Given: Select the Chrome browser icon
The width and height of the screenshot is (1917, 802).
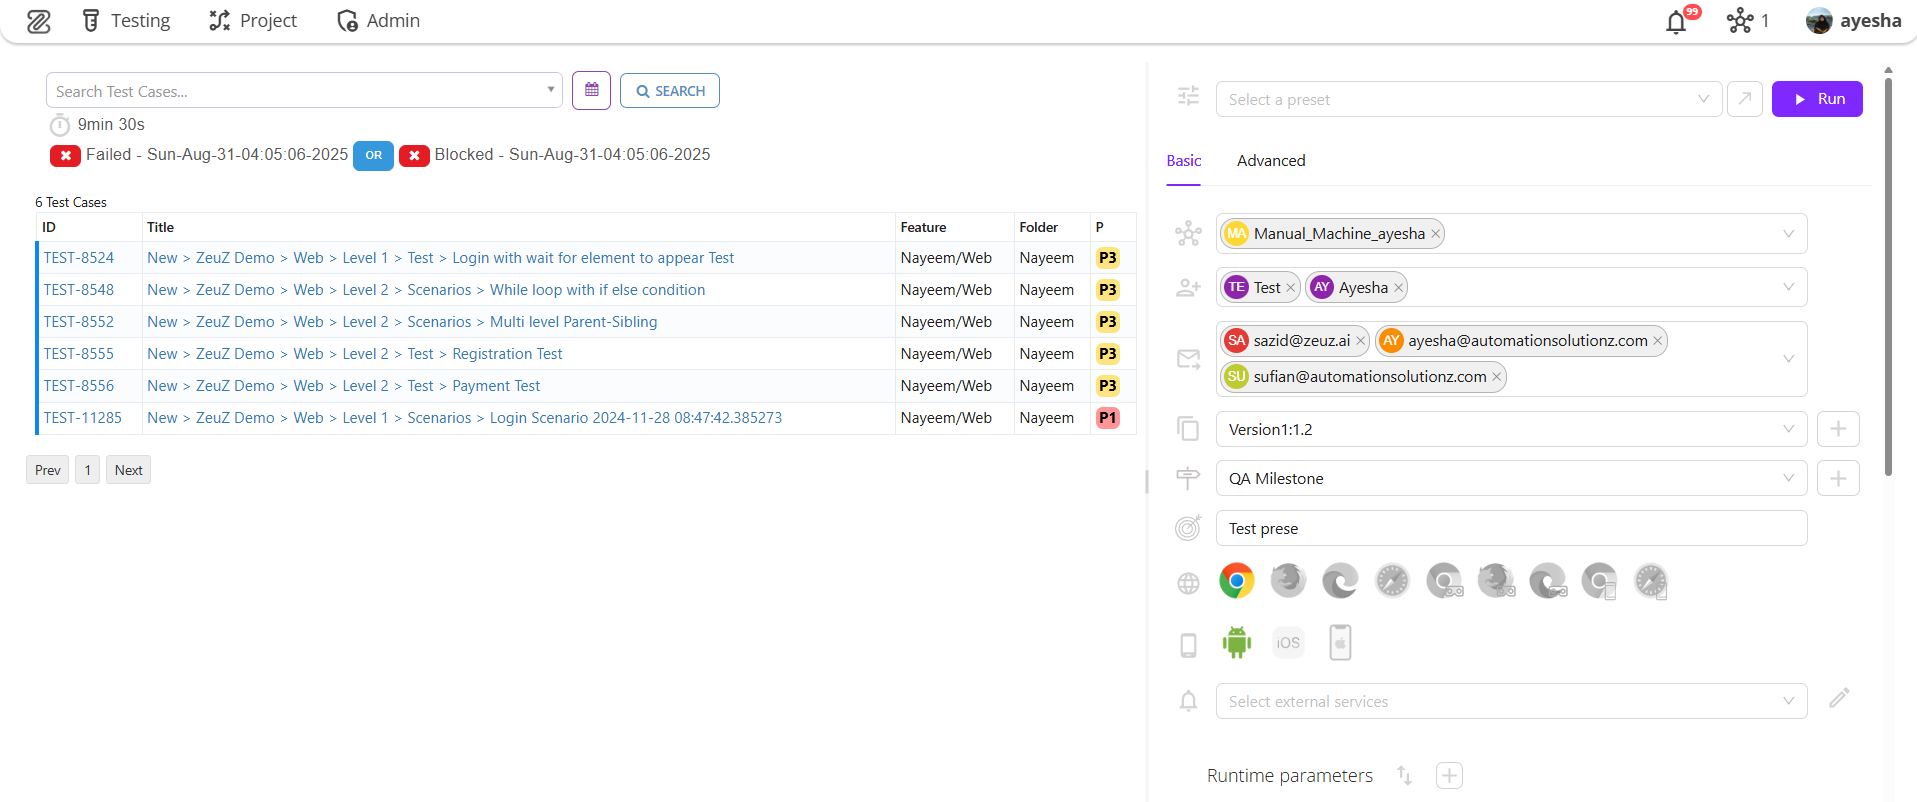Looking at the screenshot, I should (x=1236, y=581).
